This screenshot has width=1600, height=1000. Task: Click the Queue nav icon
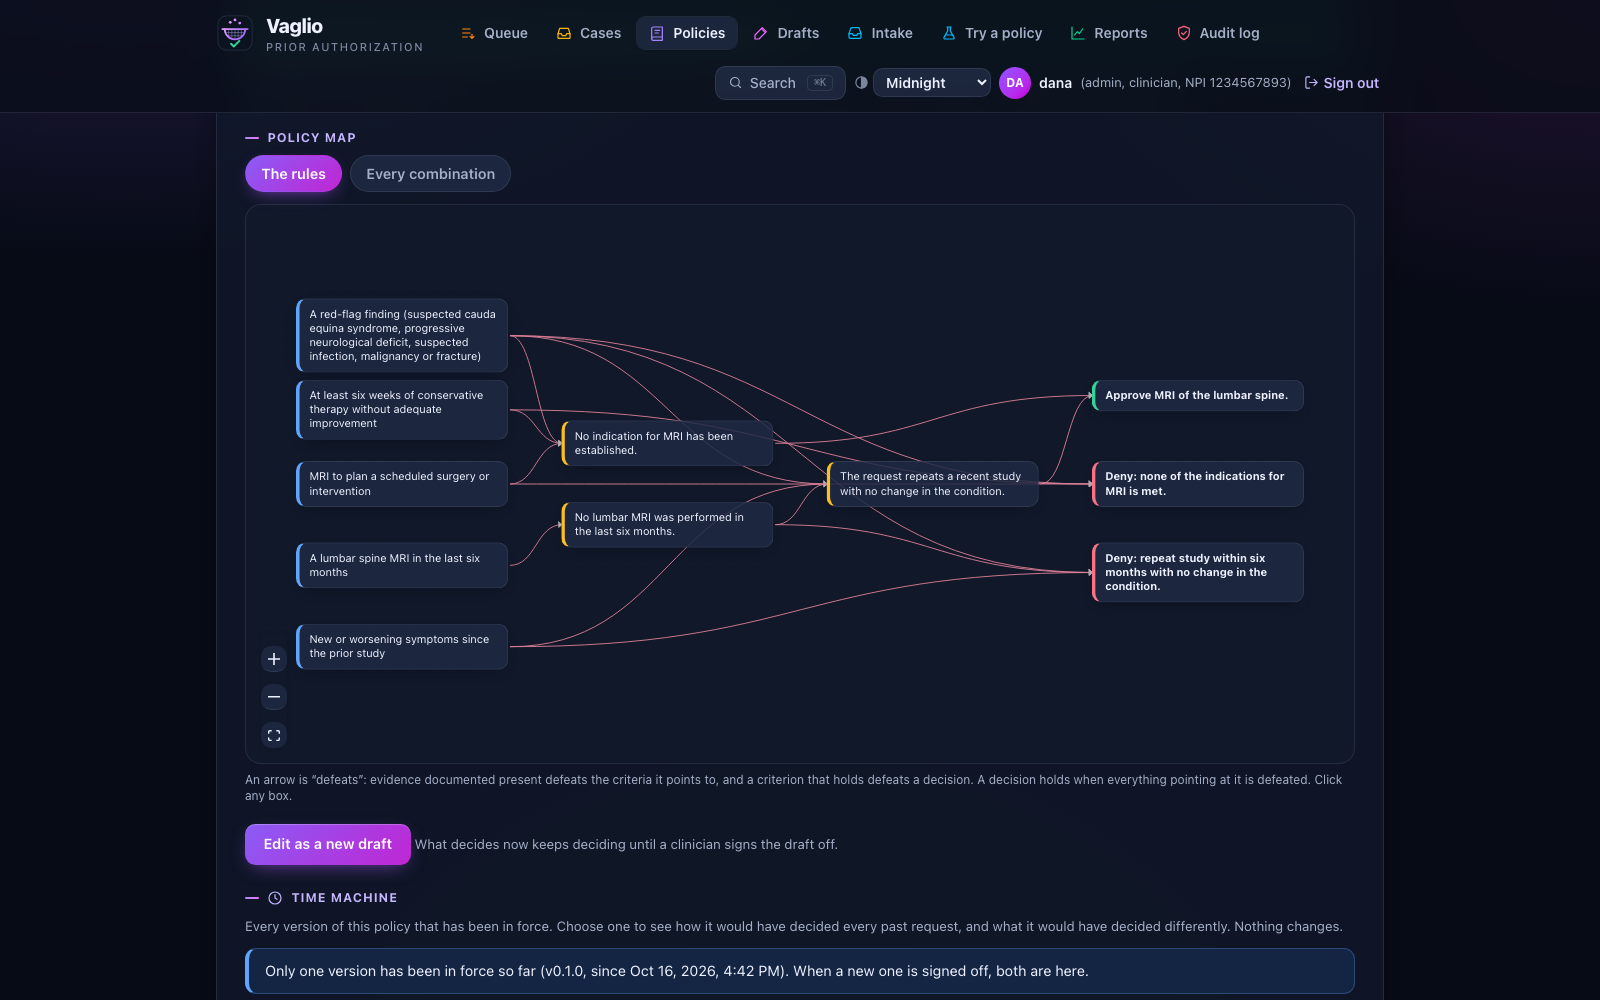tap(468, 33)
